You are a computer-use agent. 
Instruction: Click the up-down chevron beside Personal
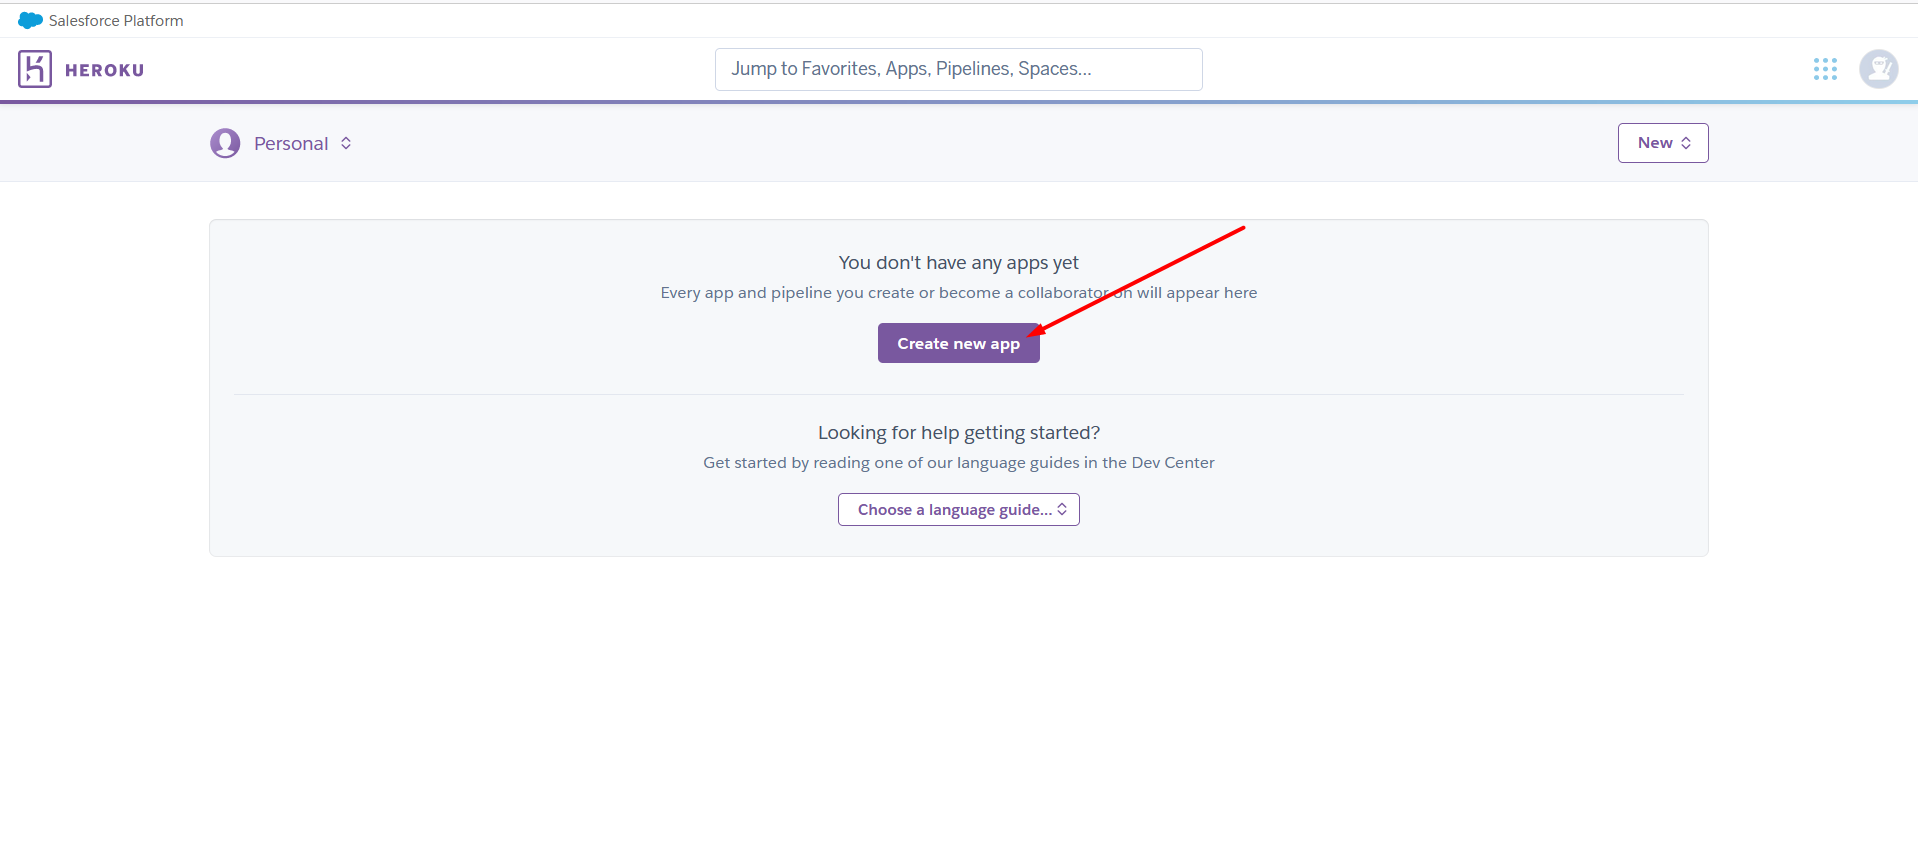click(x=346, y=143)
